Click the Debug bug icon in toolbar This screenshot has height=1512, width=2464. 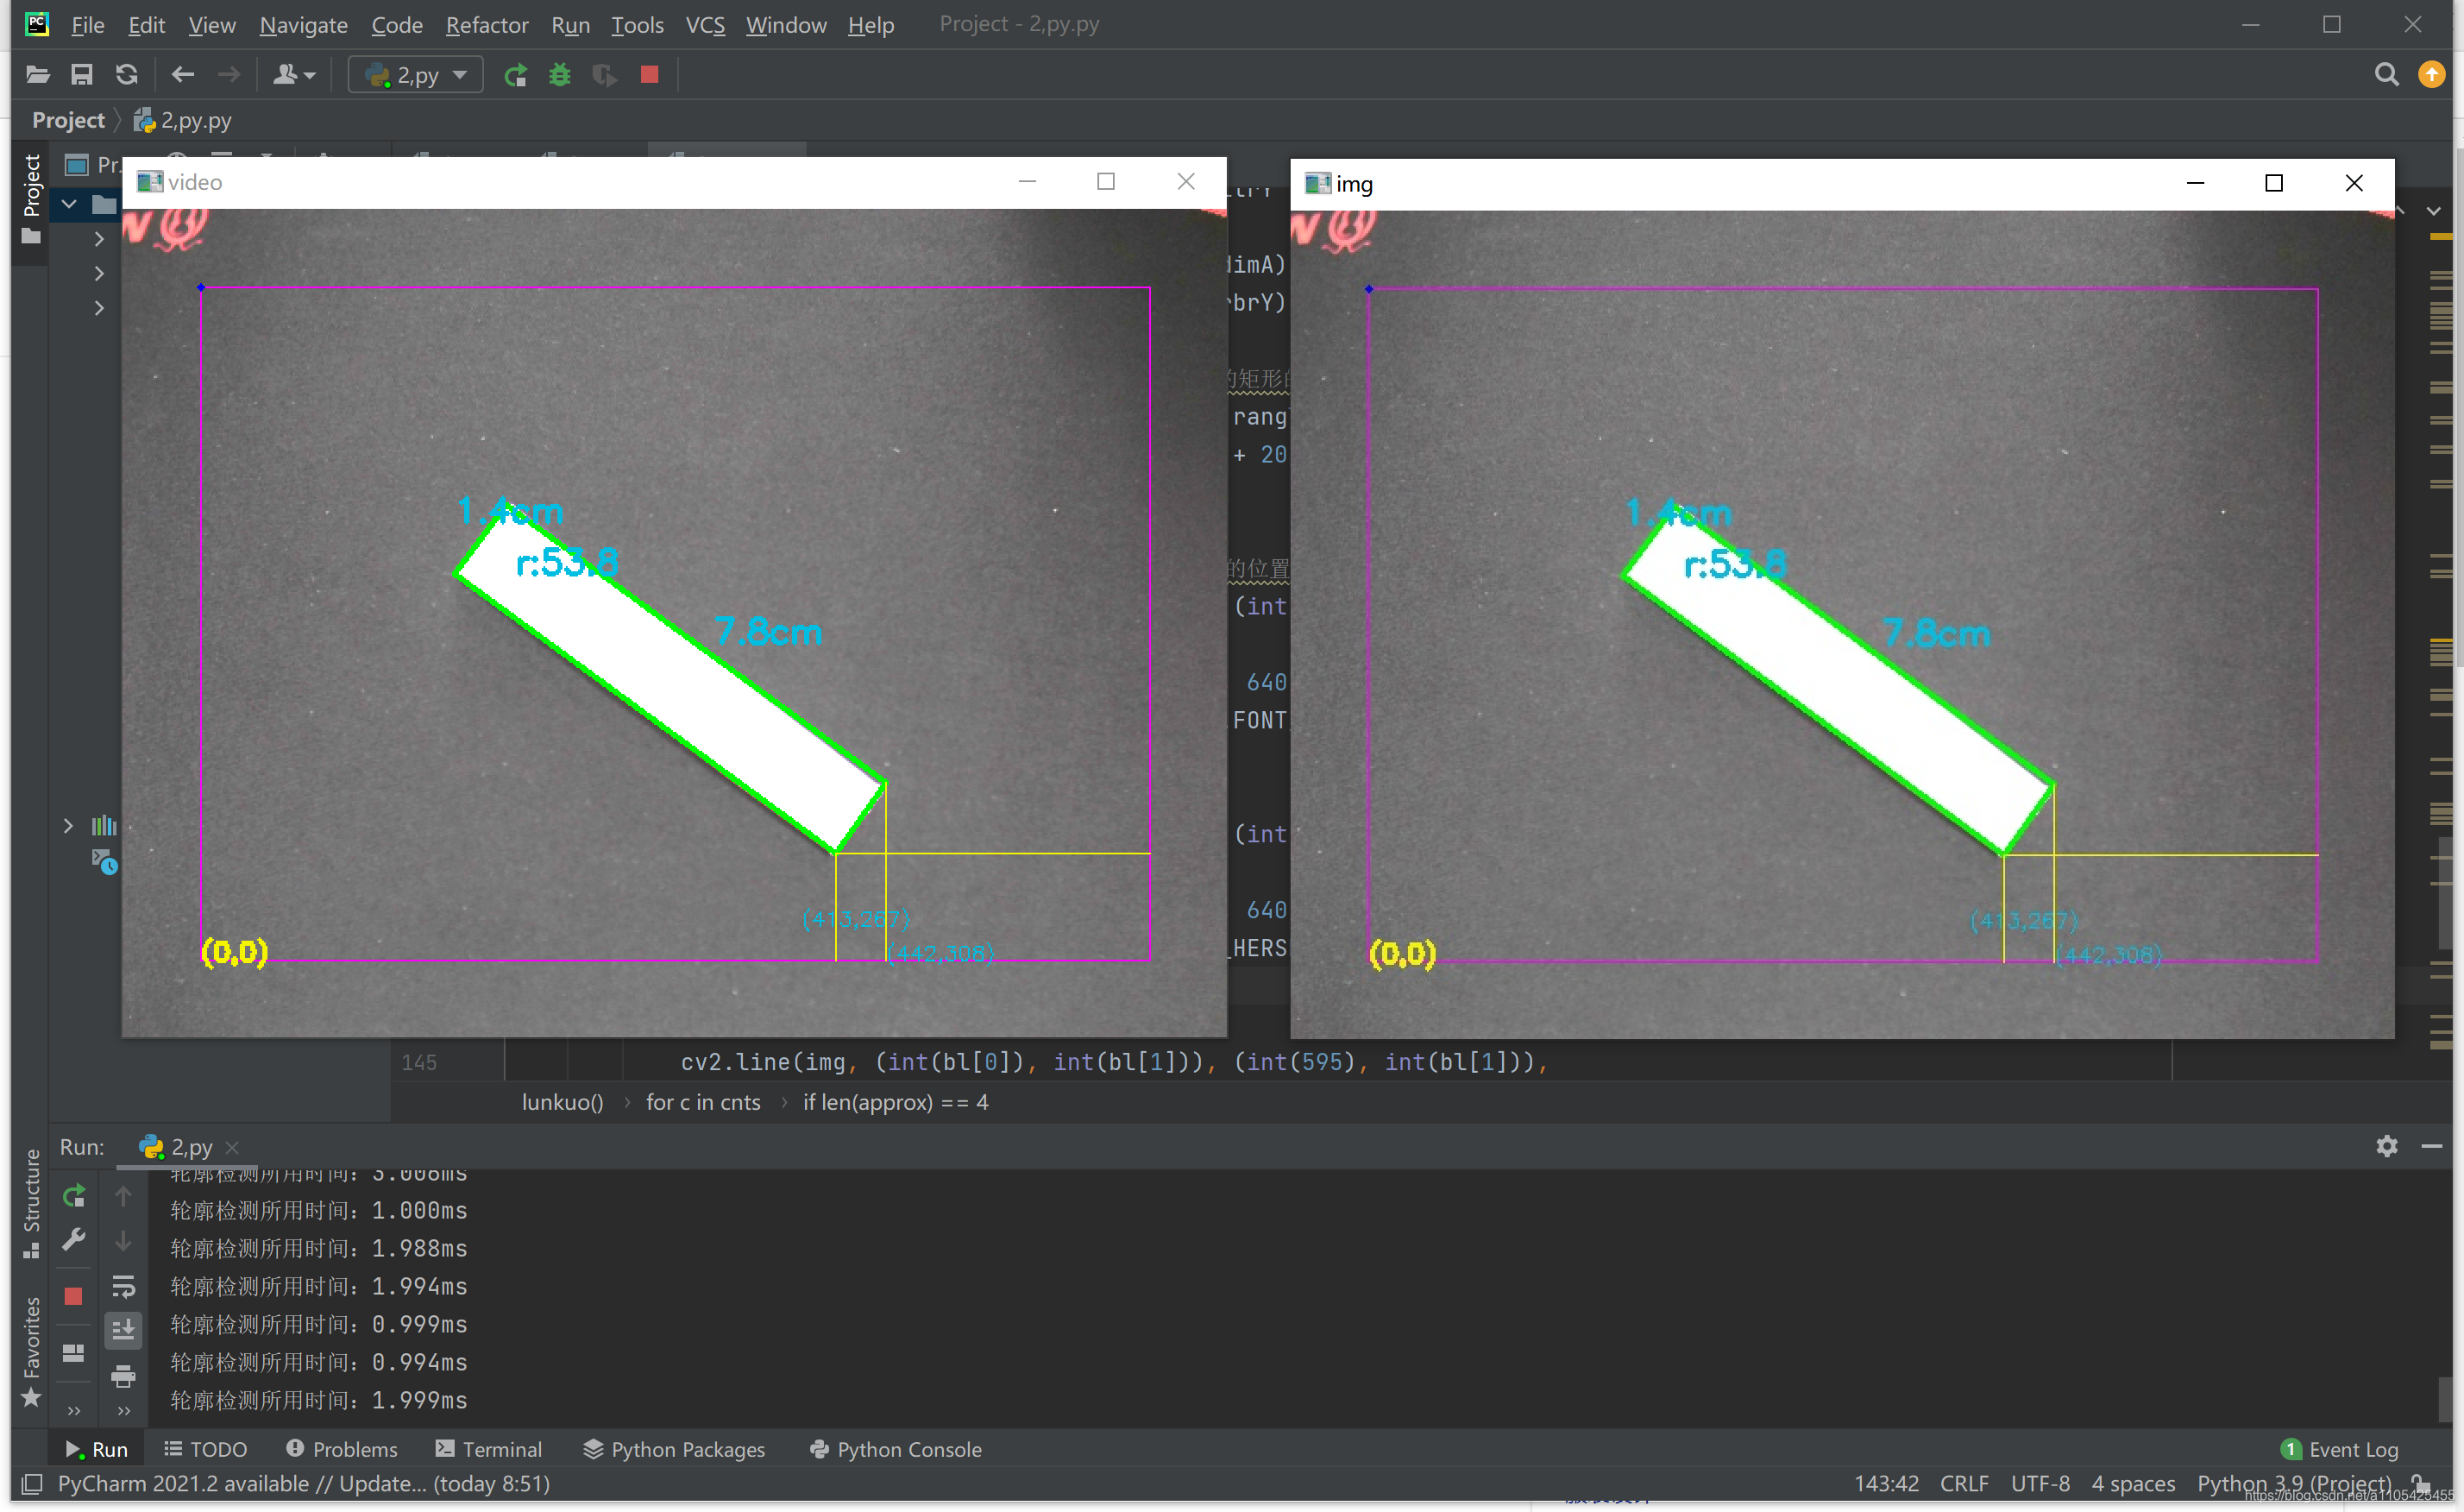(560, 75)
